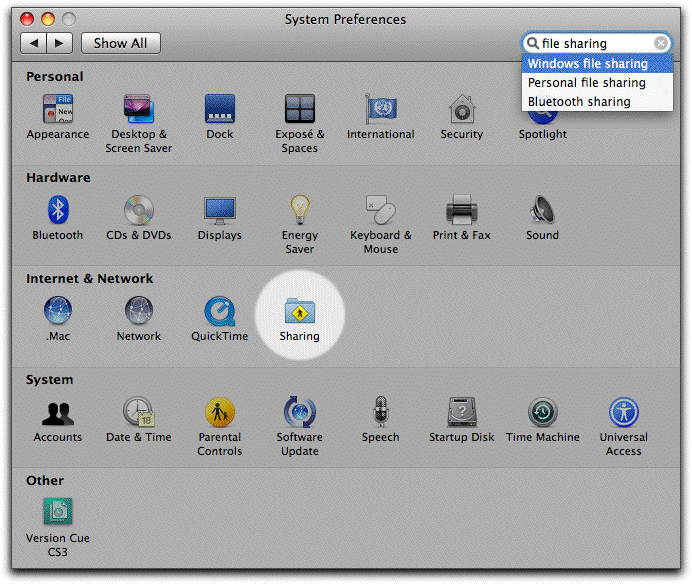Click inside the 'file sharing' search field

point(594,44)
